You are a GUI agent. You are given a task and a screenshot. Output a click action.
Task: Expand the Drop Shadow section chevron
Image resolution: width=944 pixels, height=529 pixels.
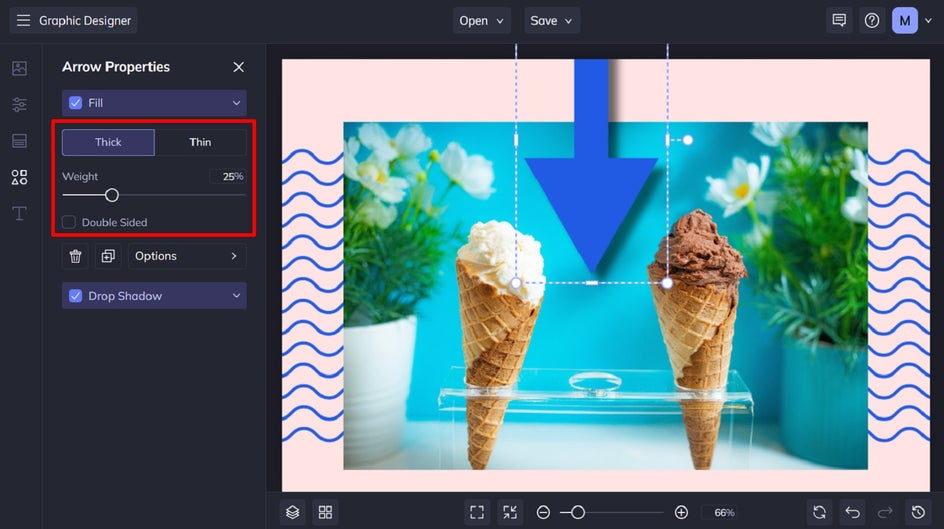tap(236, 296)
